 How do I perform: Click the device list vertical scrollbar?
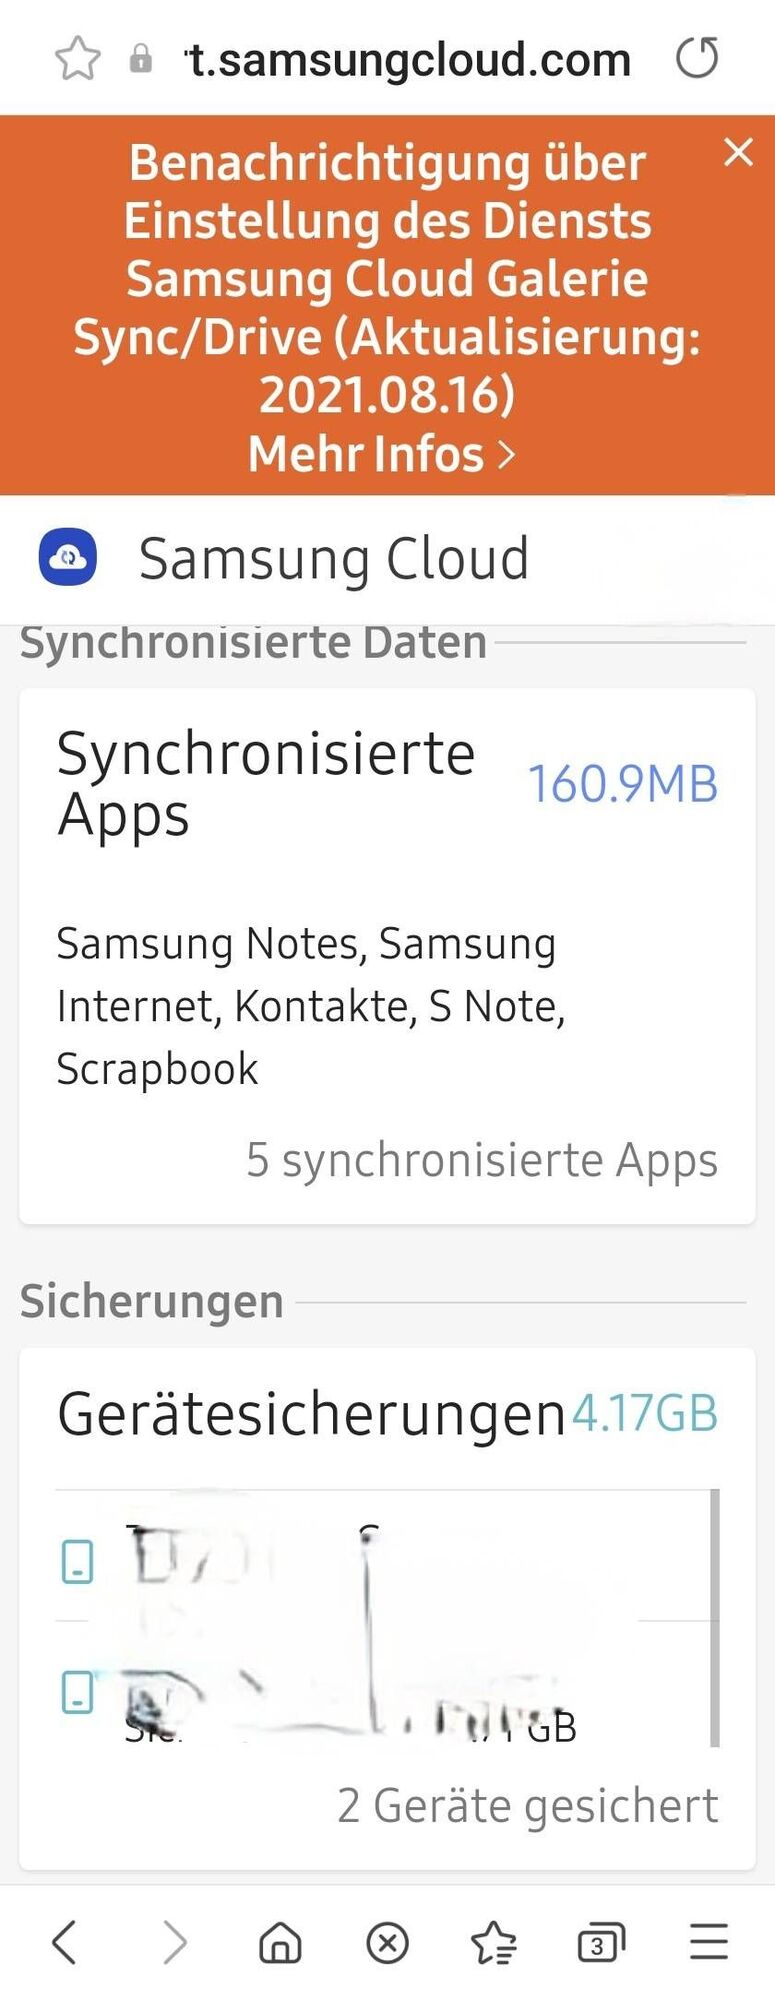click(714, 1617)
